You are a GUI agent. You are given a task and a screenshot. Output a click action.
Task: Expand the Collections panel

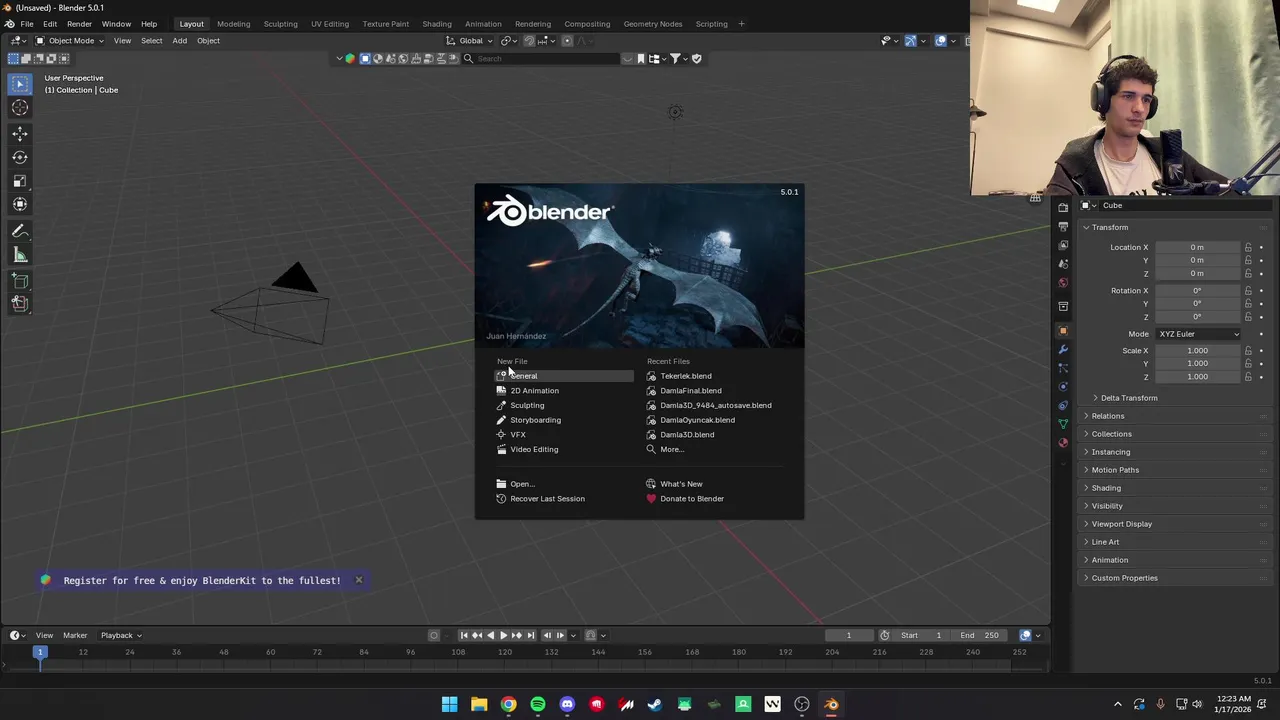[x=1111, y=434]
